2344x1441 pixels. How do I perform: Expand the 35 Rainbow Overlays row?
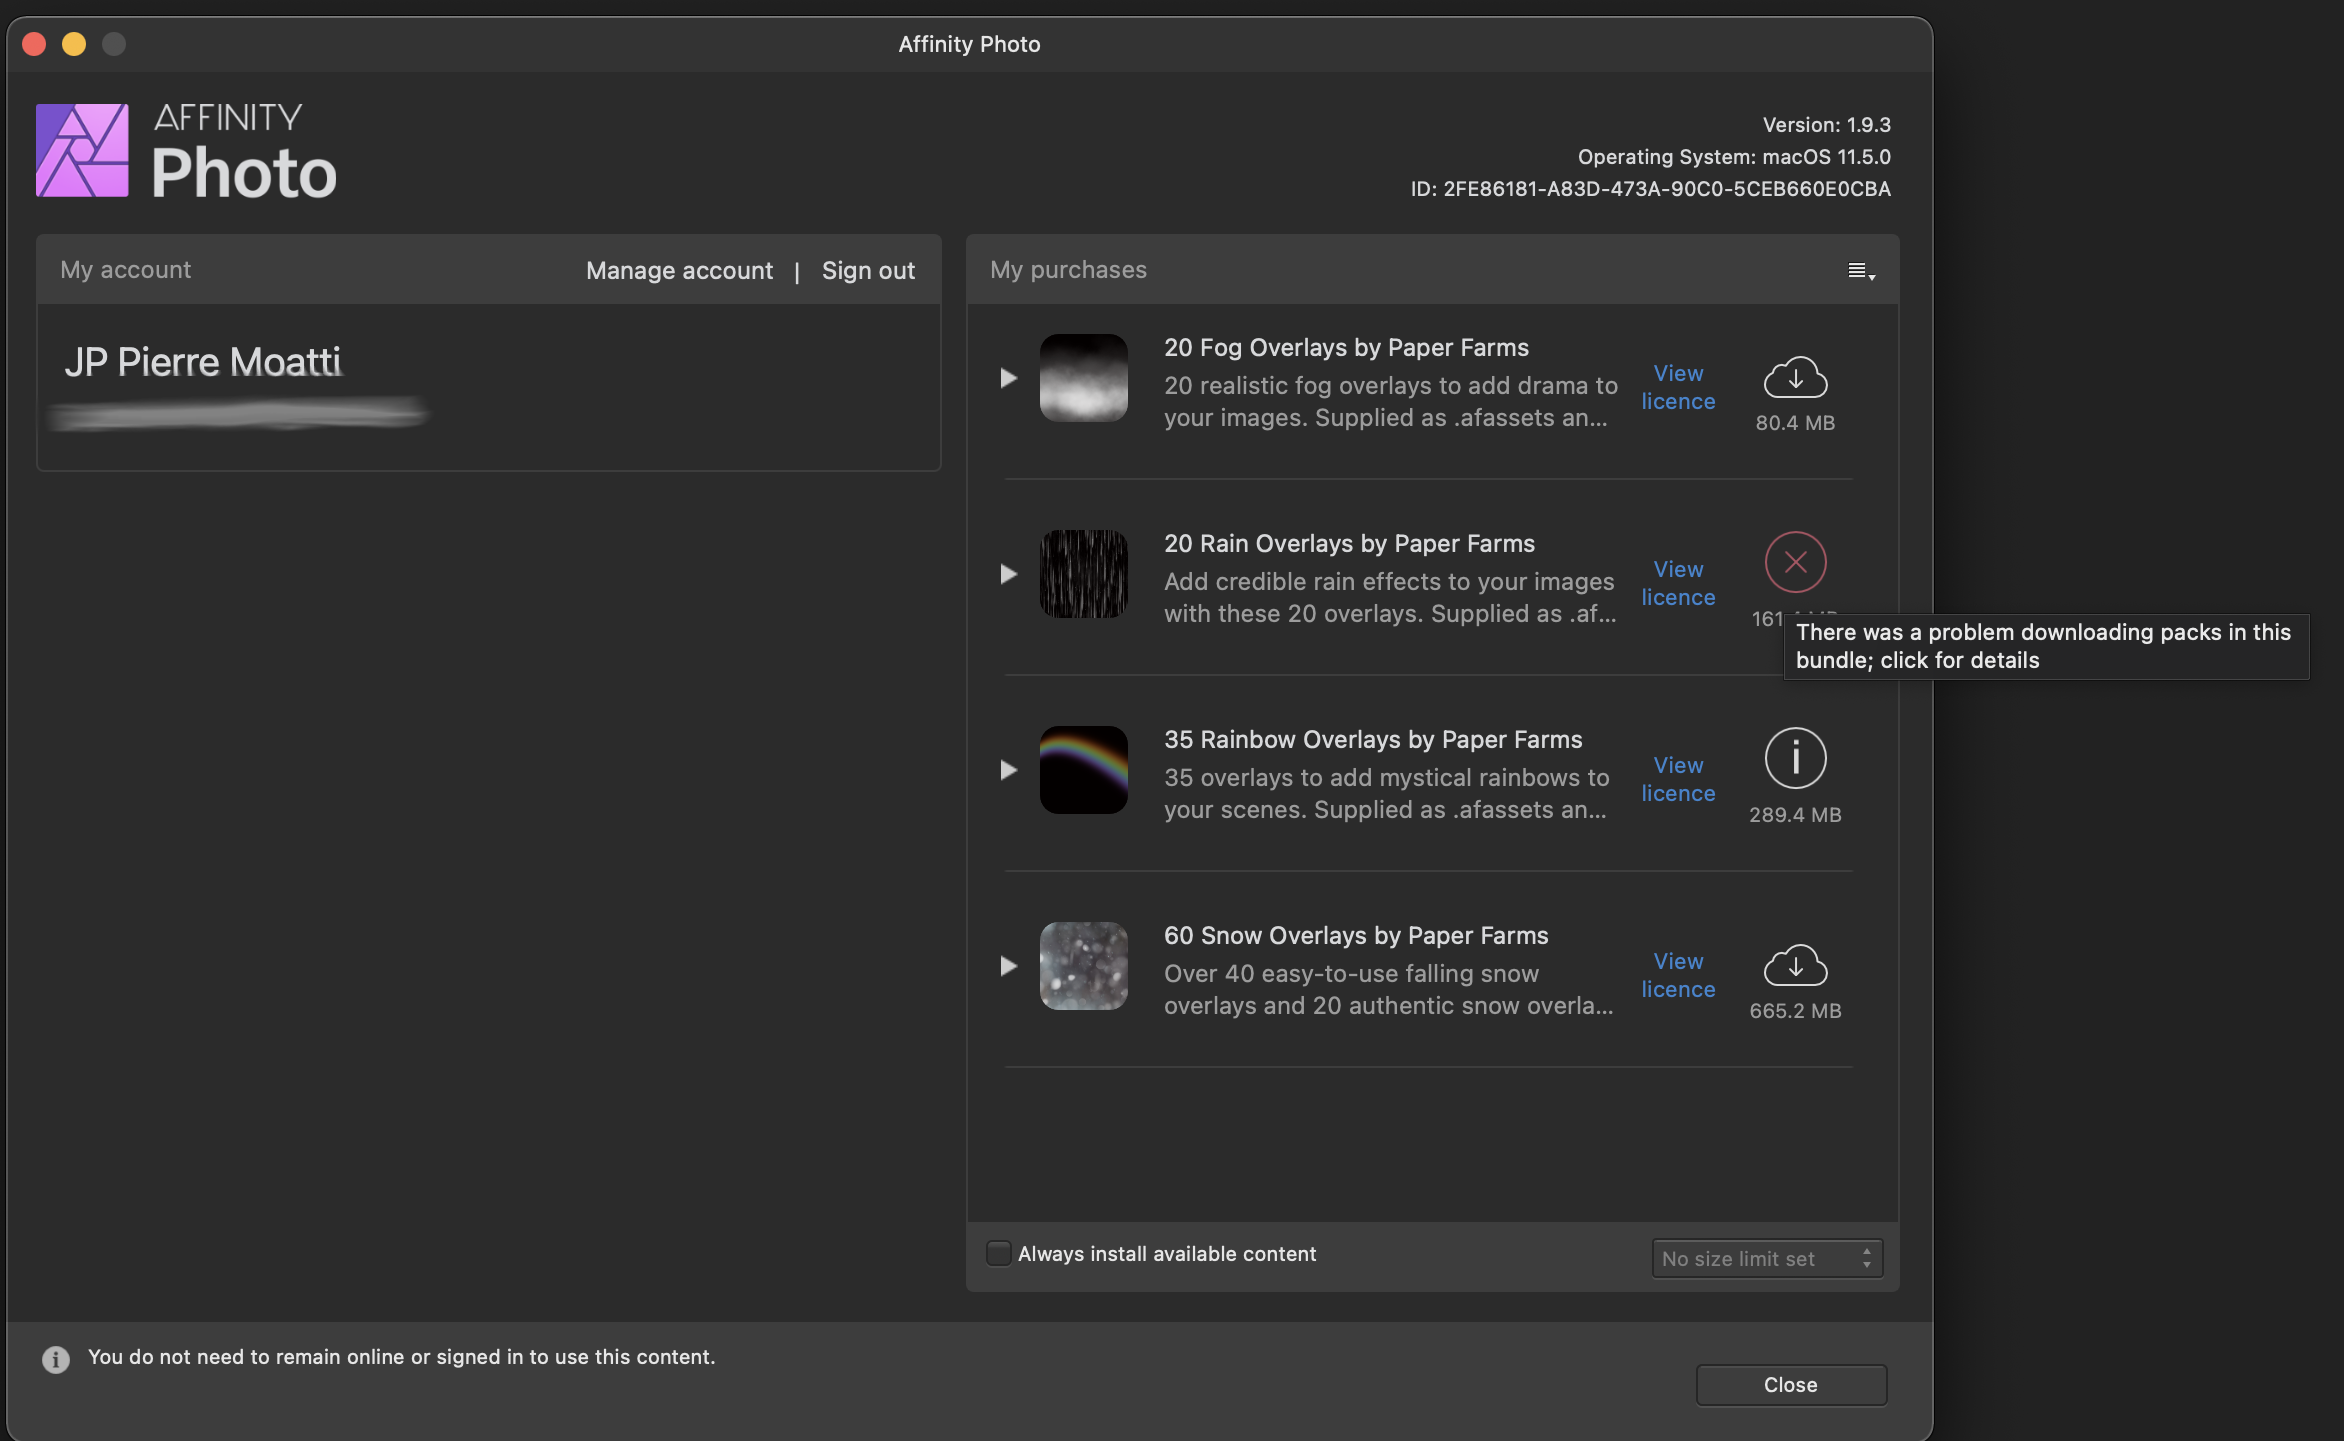pos(1008,770)
